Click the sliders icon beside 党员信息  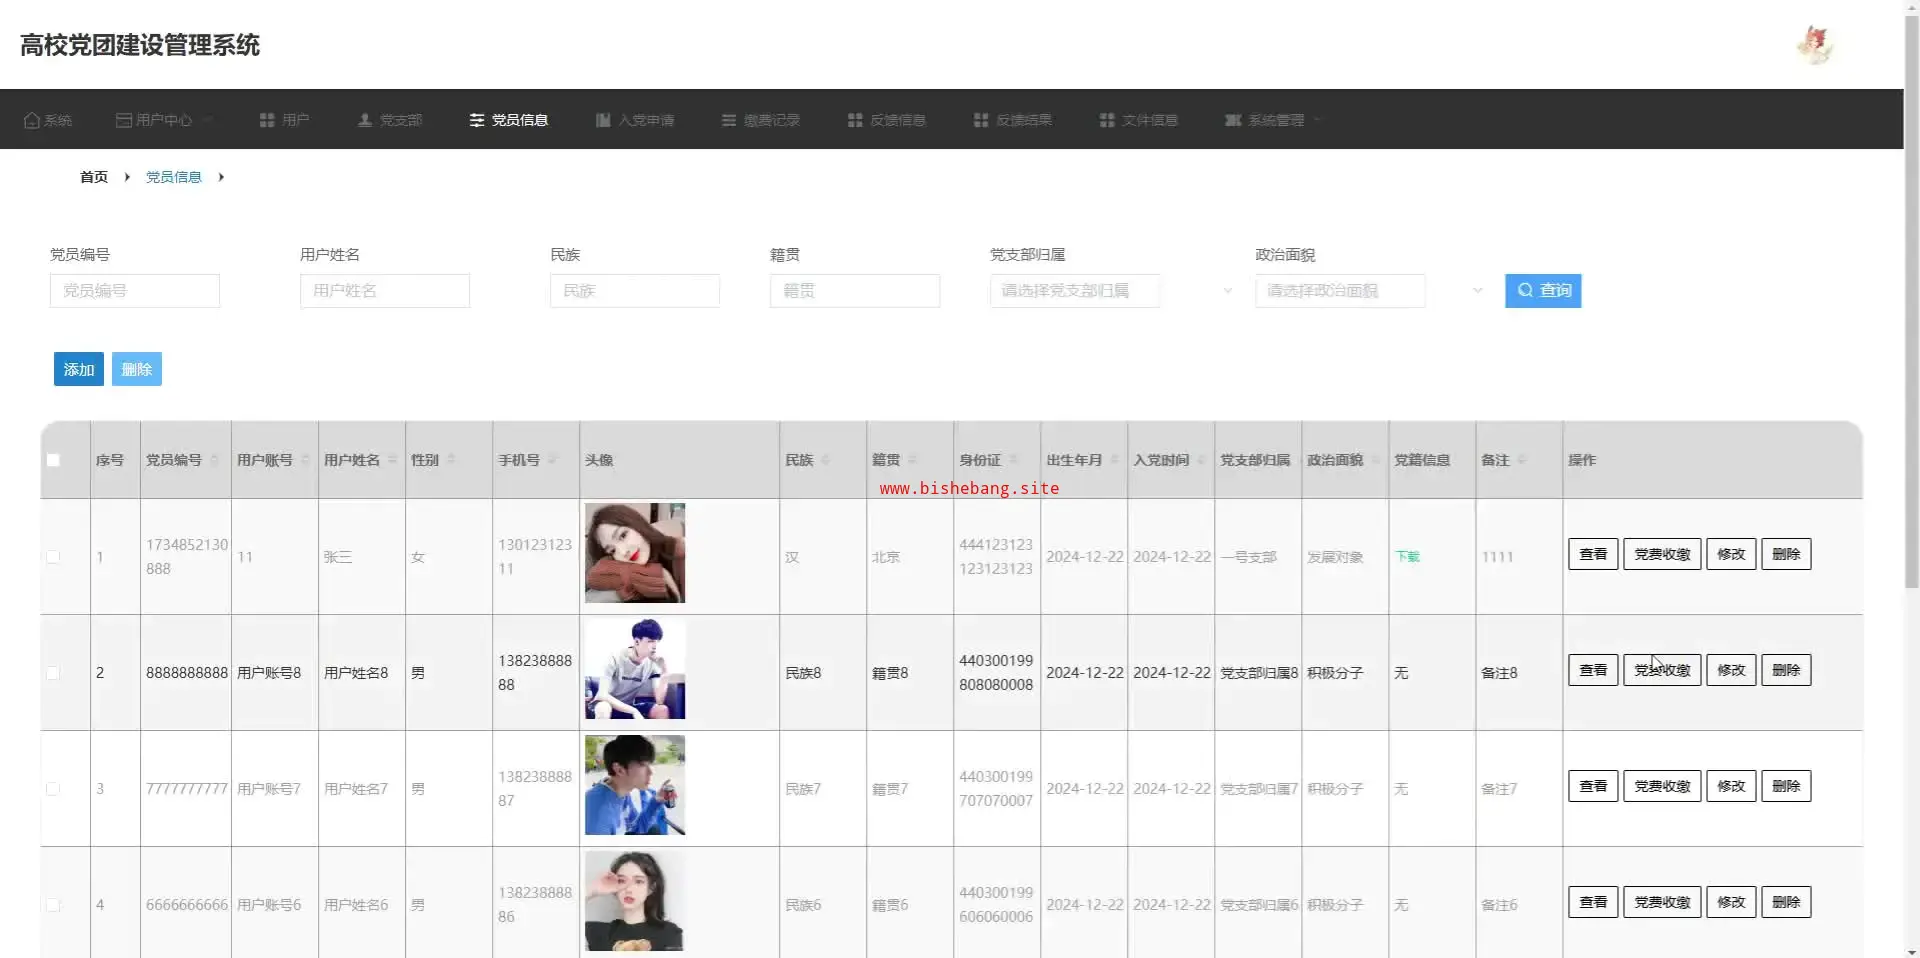[x=477, y=120]
